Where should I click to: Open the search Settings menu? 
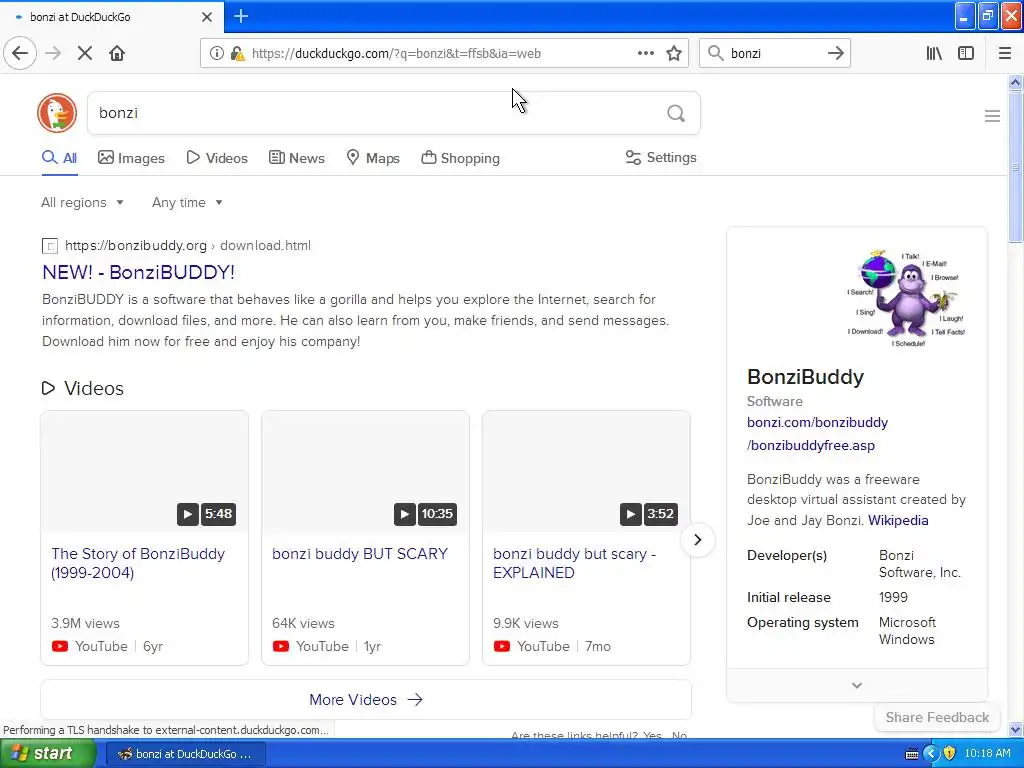pyautogui.click(x=661, y=157)
